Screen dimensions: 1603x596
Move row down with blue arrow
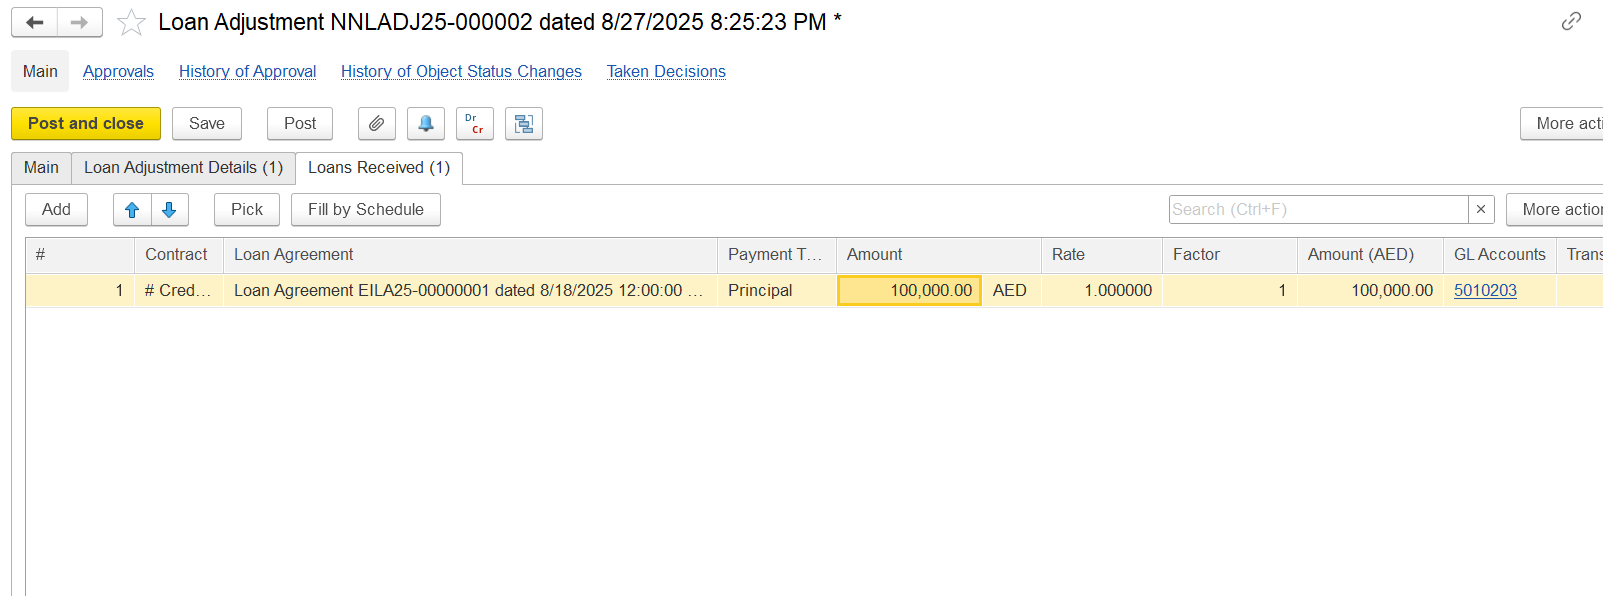tap(169, 210)
